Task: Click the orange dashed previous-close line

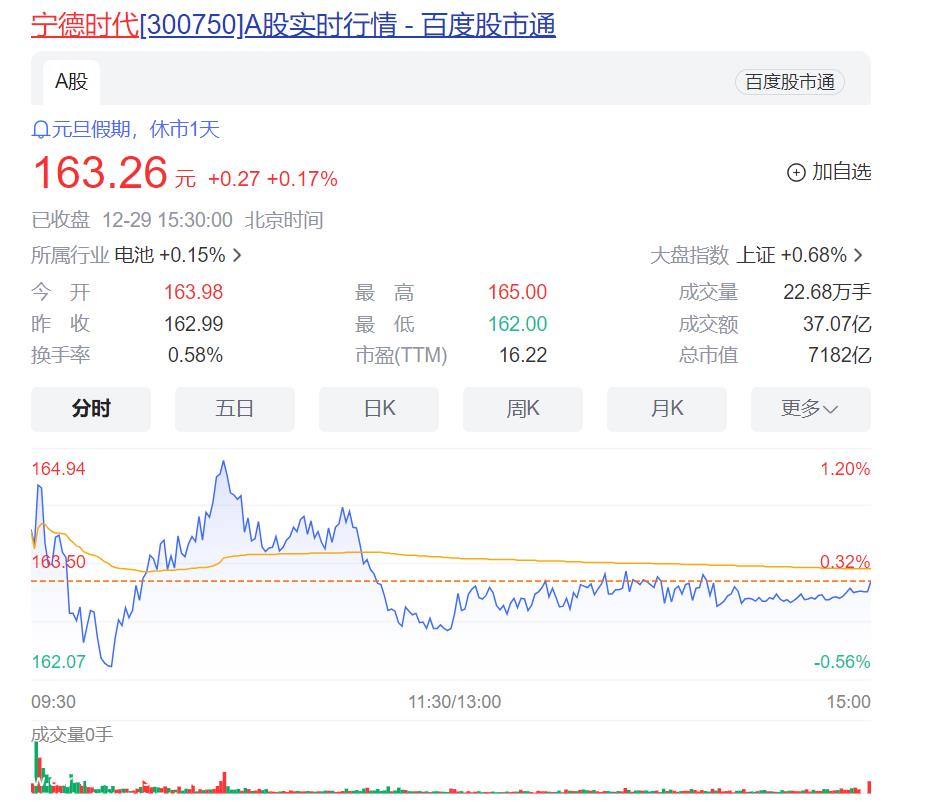Action: pos(451,581)
